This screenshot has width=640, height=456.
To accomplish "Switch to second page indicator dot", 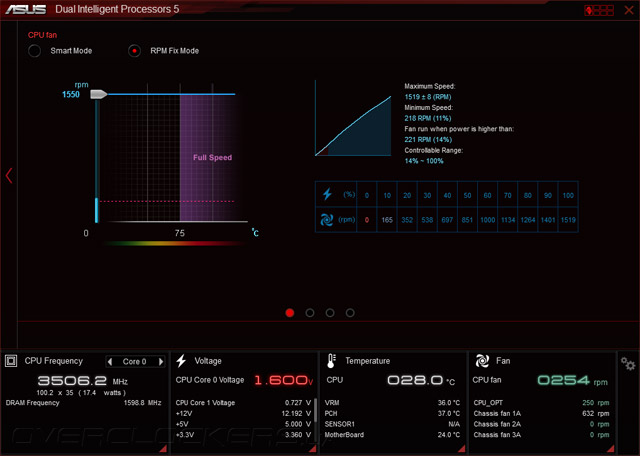I will [x=310, y=313].
